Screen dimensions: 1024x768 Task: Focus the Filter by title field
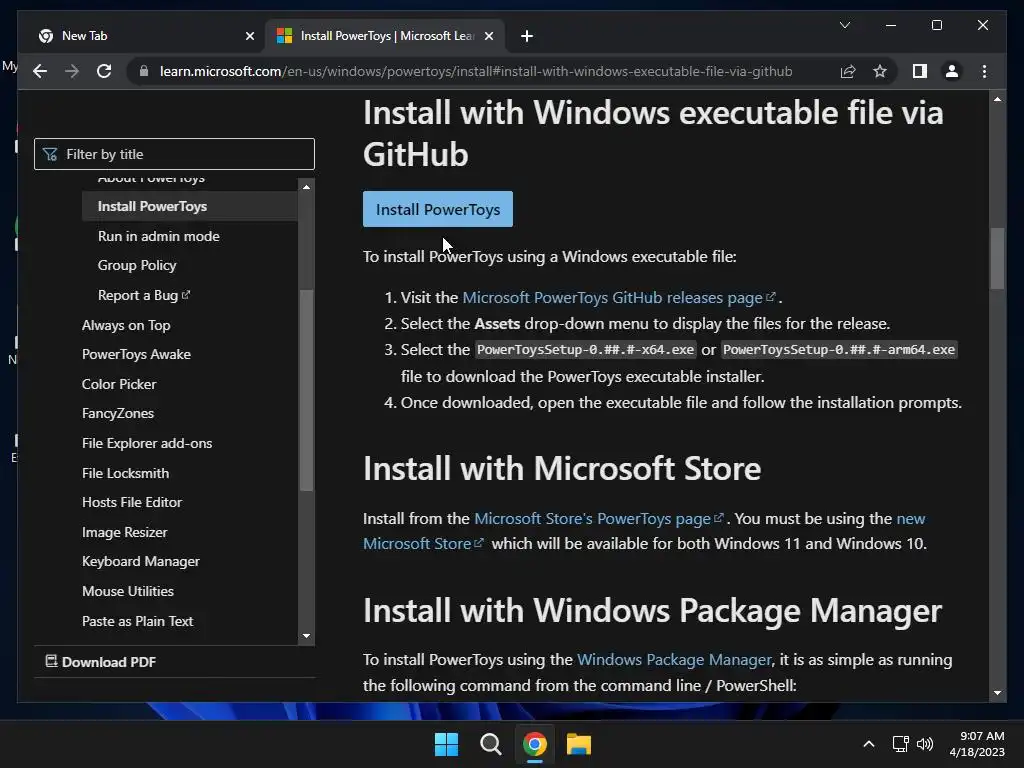pyautogui.click(x=174, y=154)
